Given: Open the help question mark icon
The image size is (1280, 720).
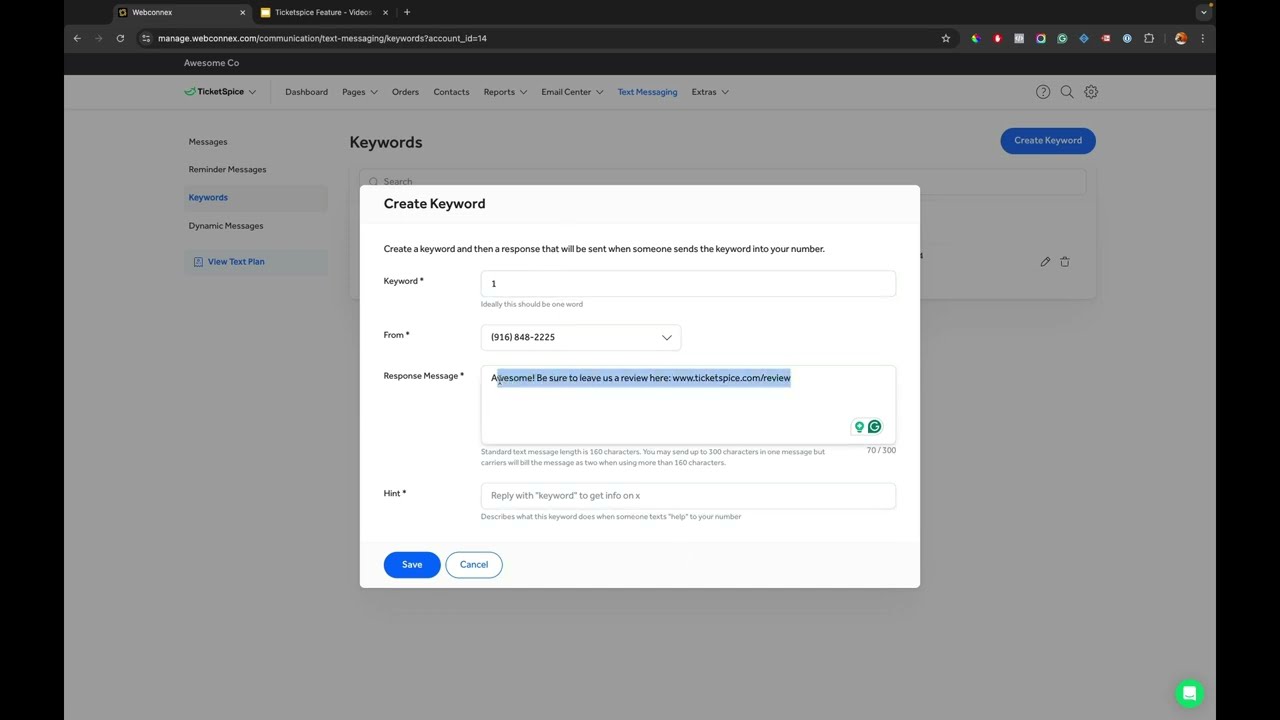Looking at the screenshot, I should click(1043, 92).
